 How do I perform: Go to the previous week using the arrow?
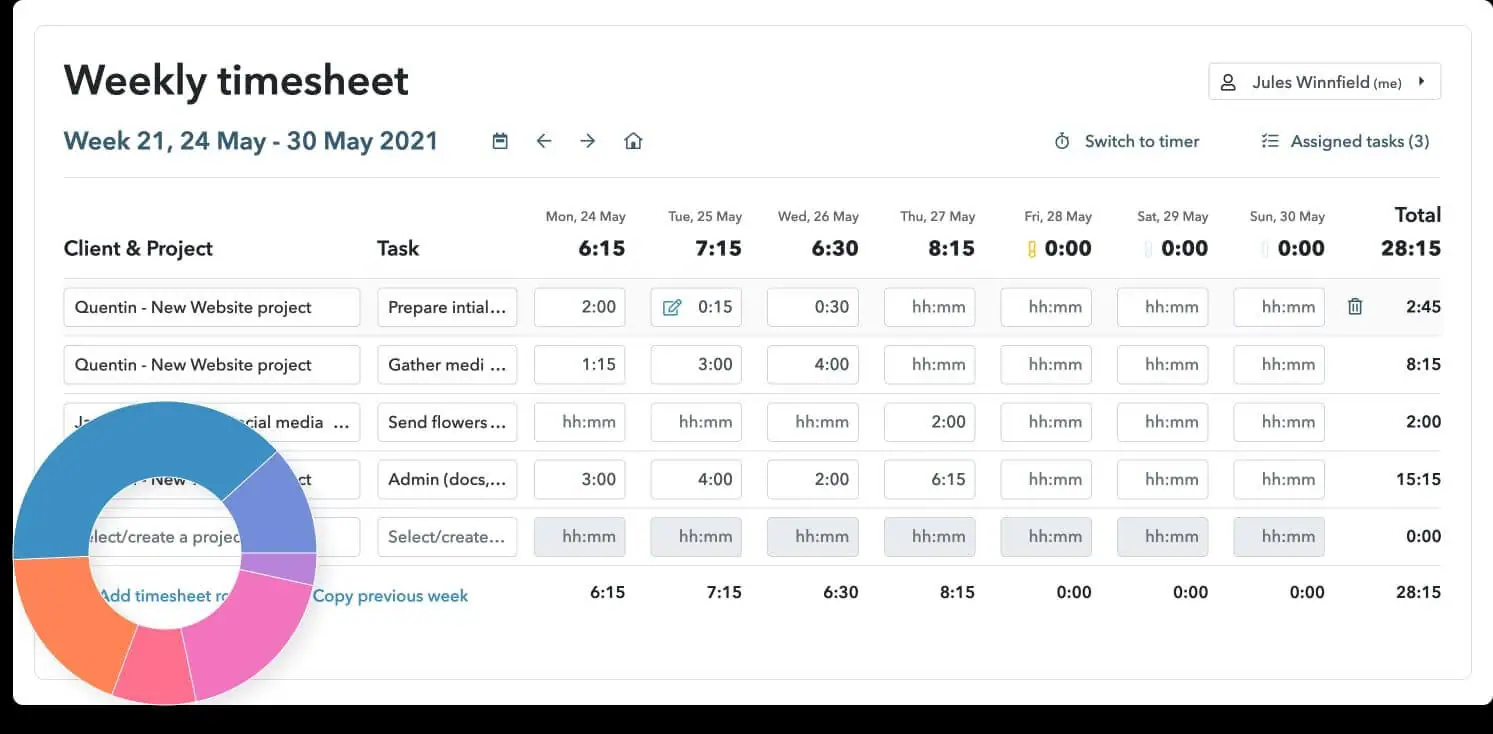pyautogui.click(x=544, y=141)
